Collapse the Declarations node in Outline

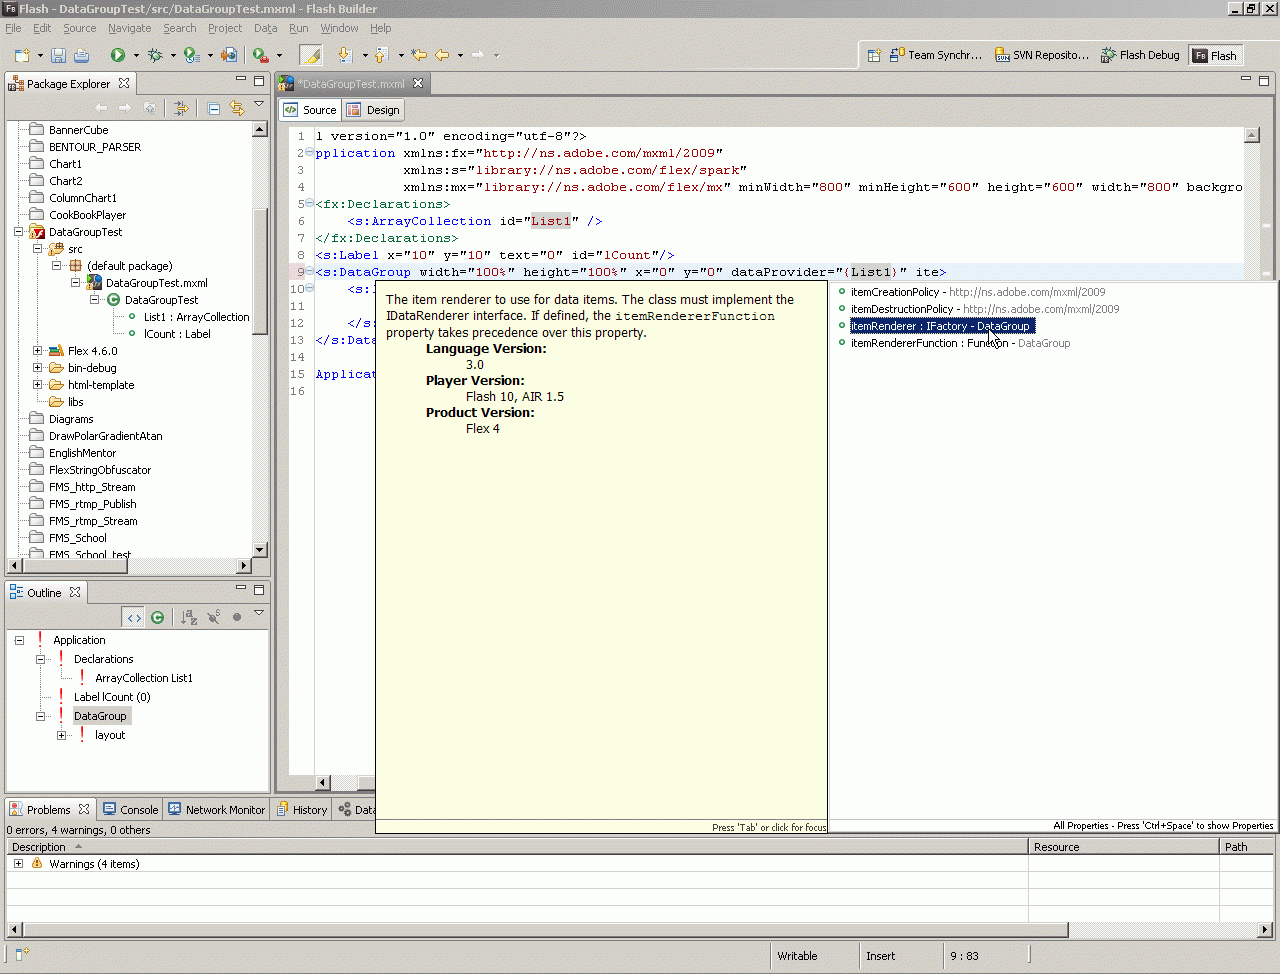click(41, 659)
